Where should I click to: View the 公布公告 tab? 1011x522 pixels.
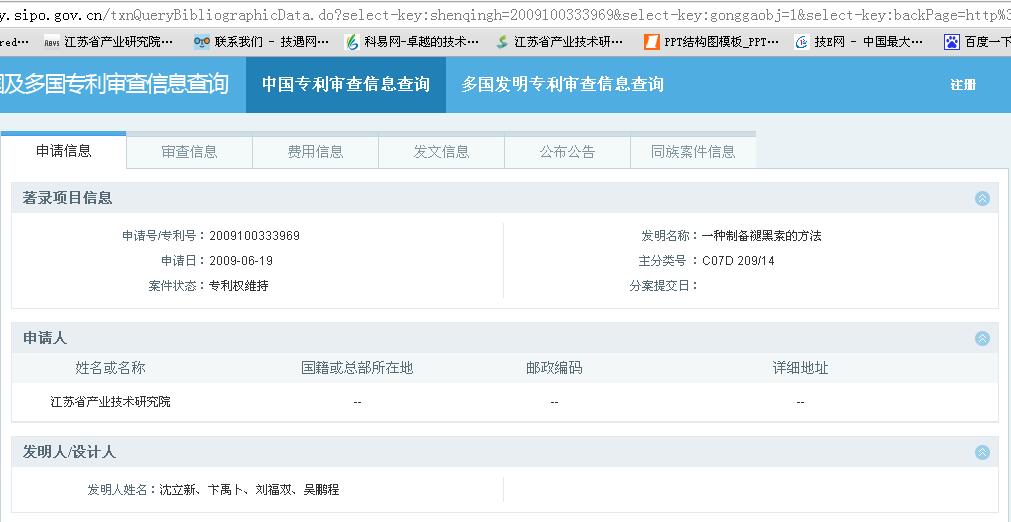pyautogui.click(x=567, y=151)
